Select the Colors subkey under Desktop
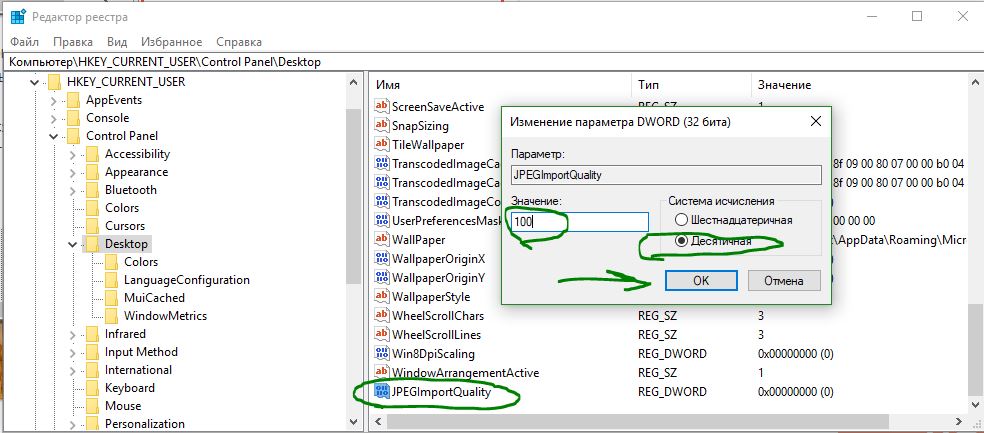The width and height of the screenshot is (984, 433). [141, 262]
